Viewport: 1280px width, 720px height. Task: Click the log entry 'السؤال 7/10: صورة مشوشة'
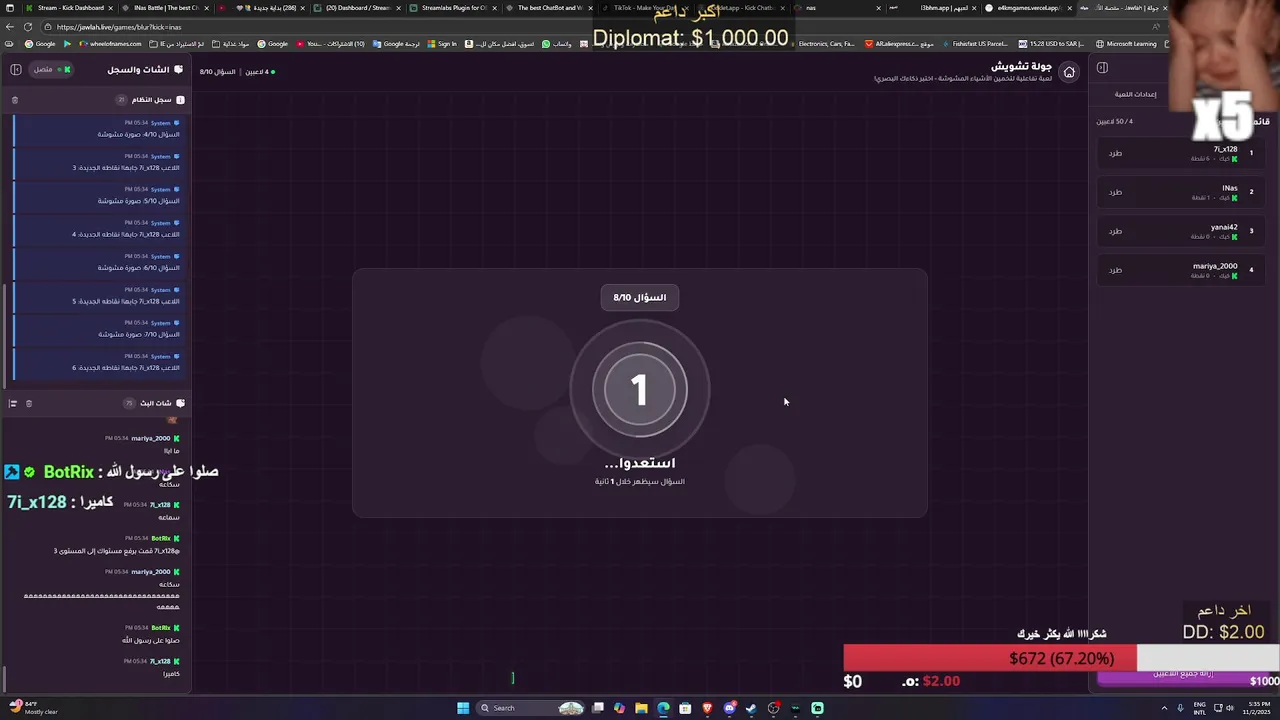(138, 334)
